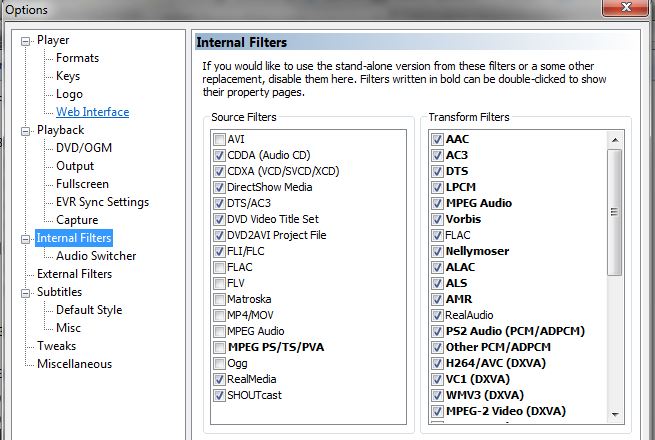The image size is (655, 440).
Task: Enable the AVI source filter checkbox
Action: pyautogui.click(x=219, y=139)
